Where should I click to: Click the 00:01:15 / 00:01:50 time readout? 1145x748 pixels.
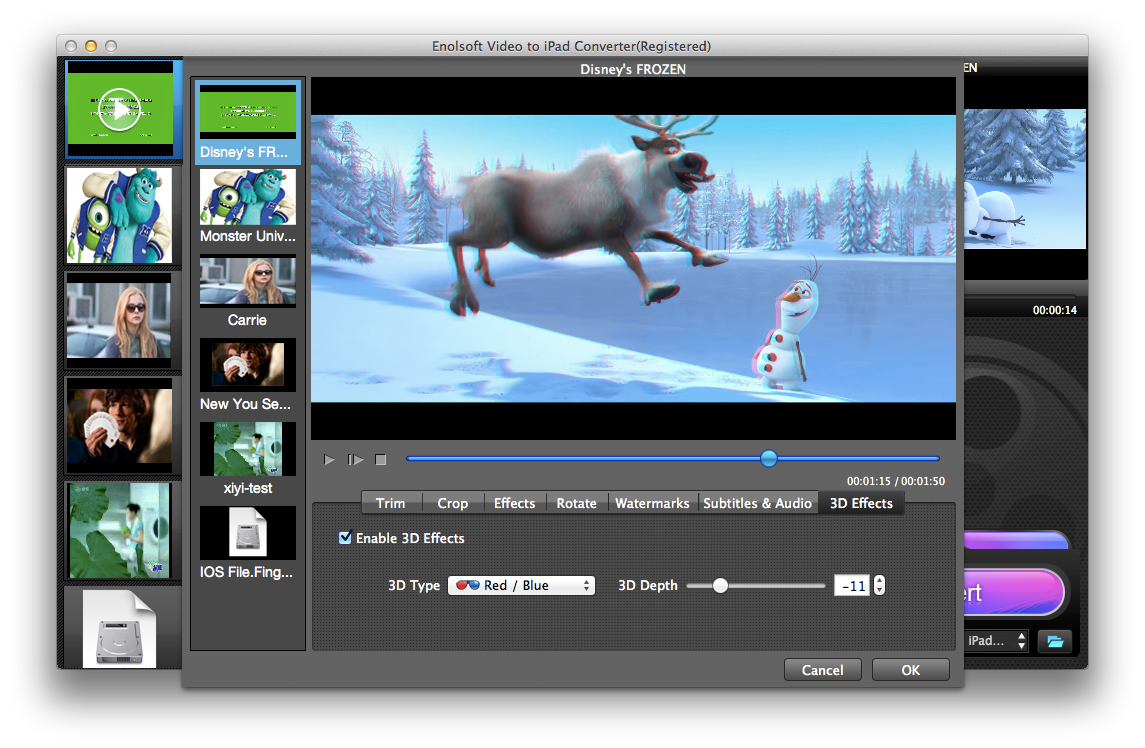pyautogui.click(x=895, y=481)
